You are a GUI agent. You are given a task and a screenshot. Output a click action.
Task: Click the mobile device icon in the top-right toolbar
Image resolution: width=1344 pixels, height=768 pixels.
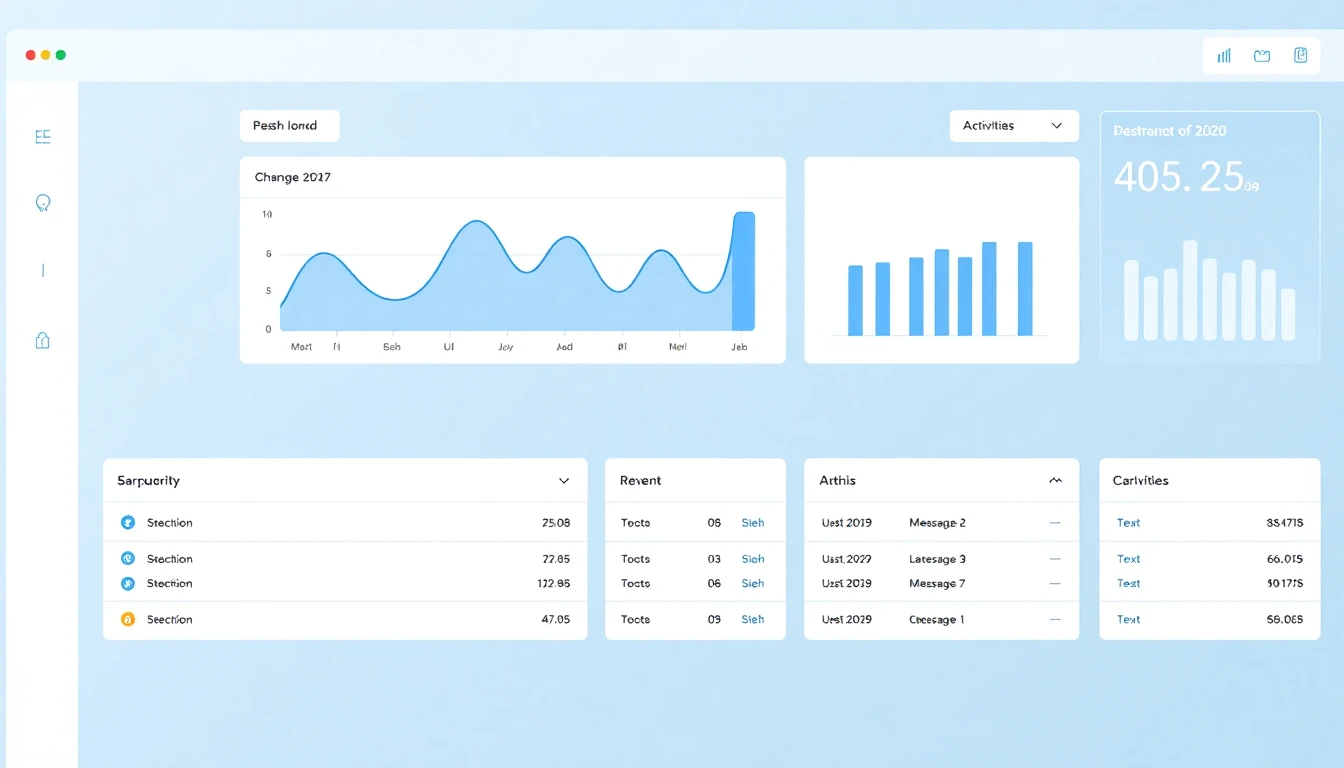pyautogui.click(x=1300, y=55)
